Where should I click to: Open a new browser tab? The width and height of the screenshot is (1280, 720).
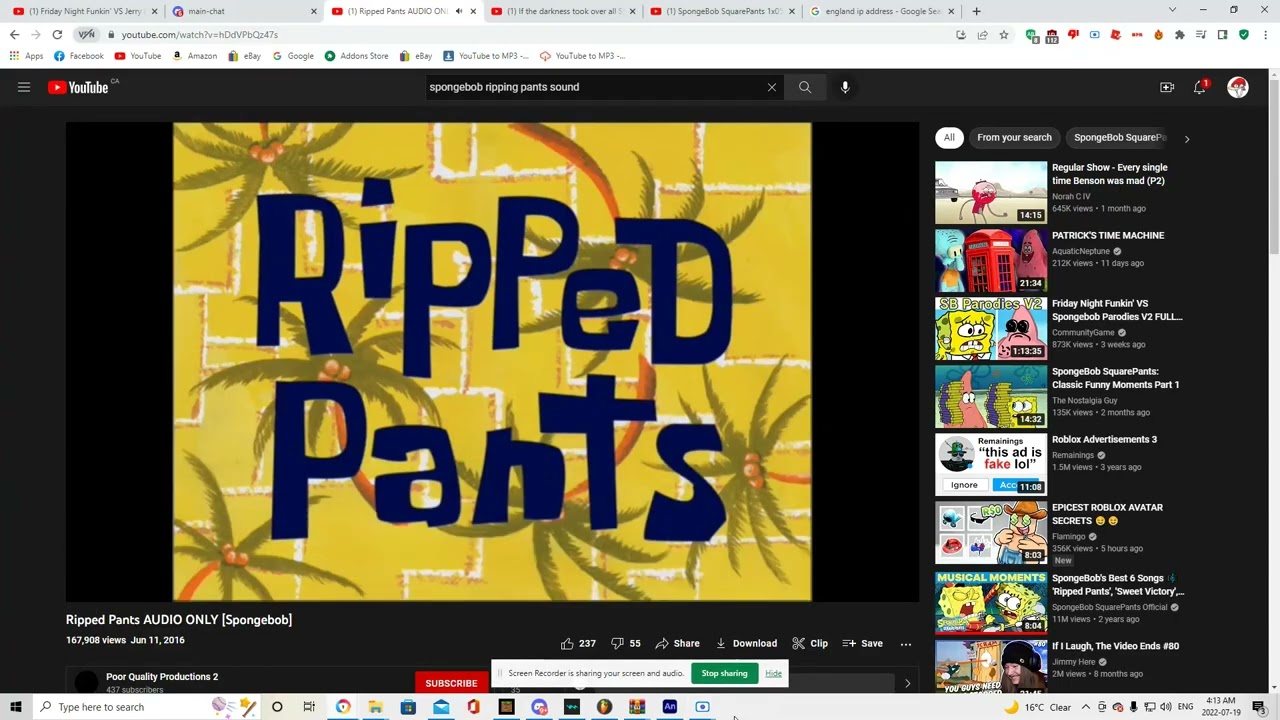click(x=976, y=11)
